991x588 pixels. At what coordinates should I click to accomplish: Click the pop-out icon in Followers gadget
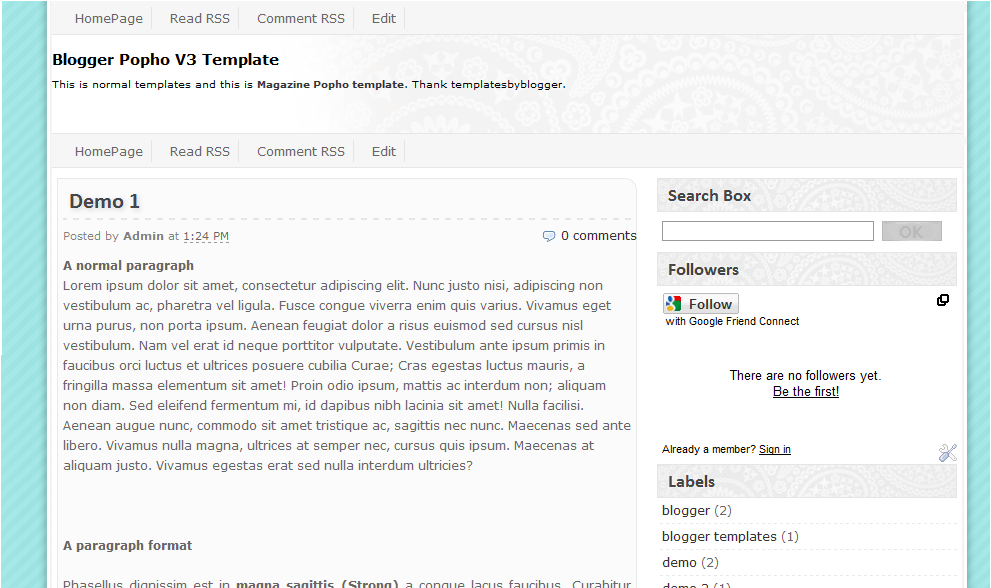942,300
